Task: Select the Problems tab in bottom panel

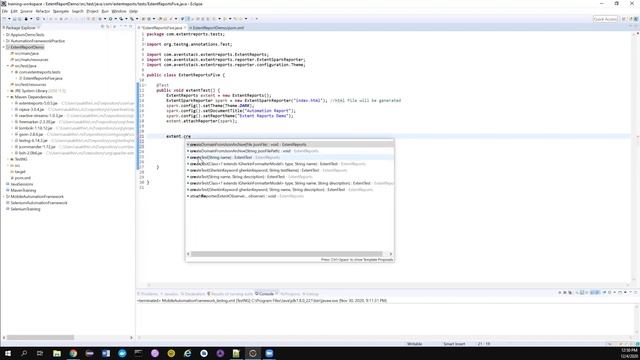Action: pos(148,293)
